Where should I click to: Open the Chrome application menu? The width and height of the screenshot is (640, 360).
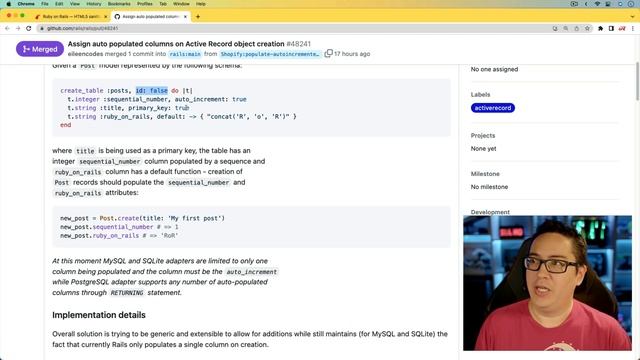26,4
